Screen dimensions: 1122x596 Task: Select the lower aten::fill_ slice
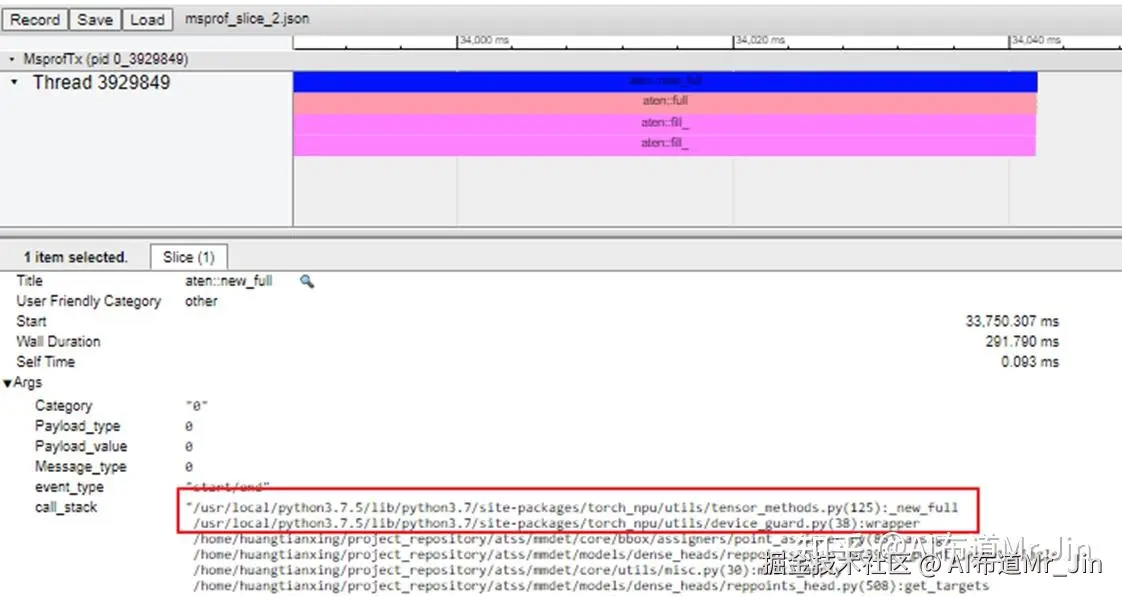[665, 145]
